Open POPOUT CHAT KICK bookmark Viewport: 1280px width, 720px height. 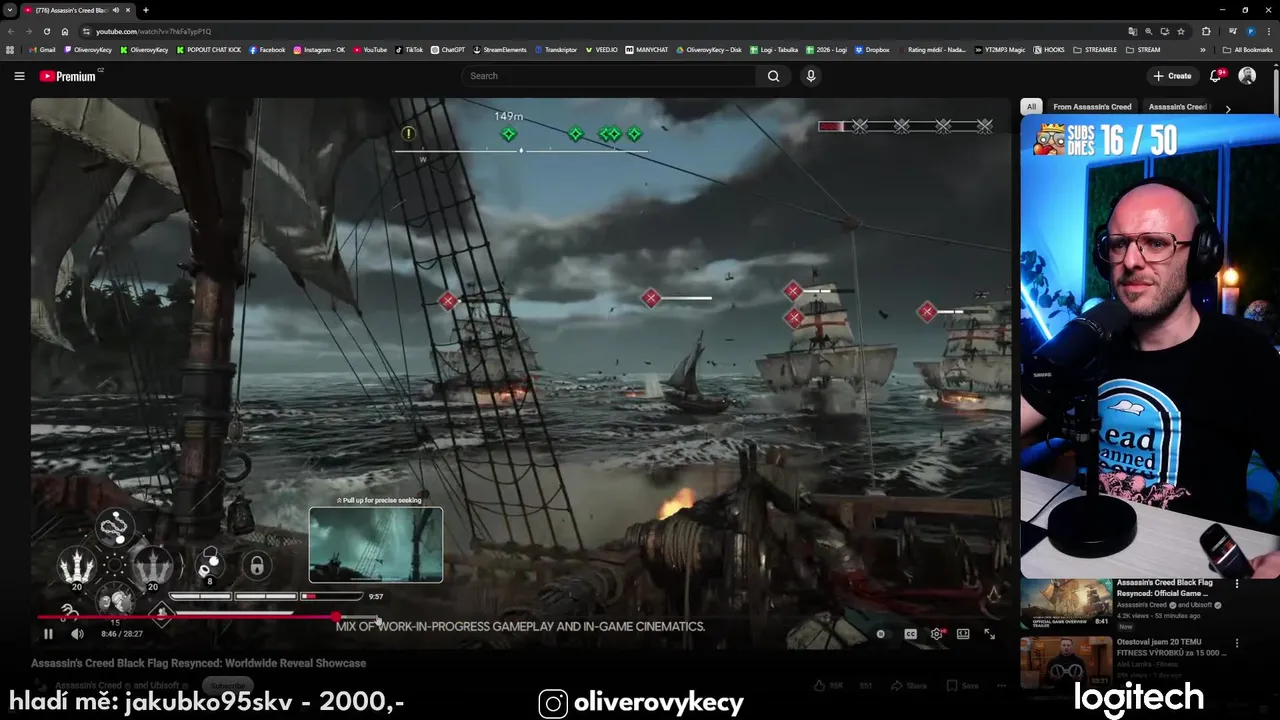(x=209, y=49)
